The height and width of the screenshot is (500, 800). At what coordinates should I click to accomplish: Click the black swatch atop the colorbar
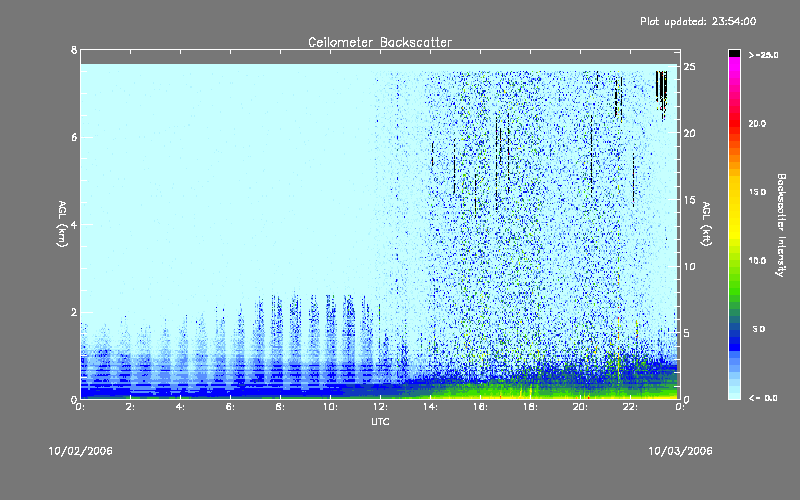(734, 53)
